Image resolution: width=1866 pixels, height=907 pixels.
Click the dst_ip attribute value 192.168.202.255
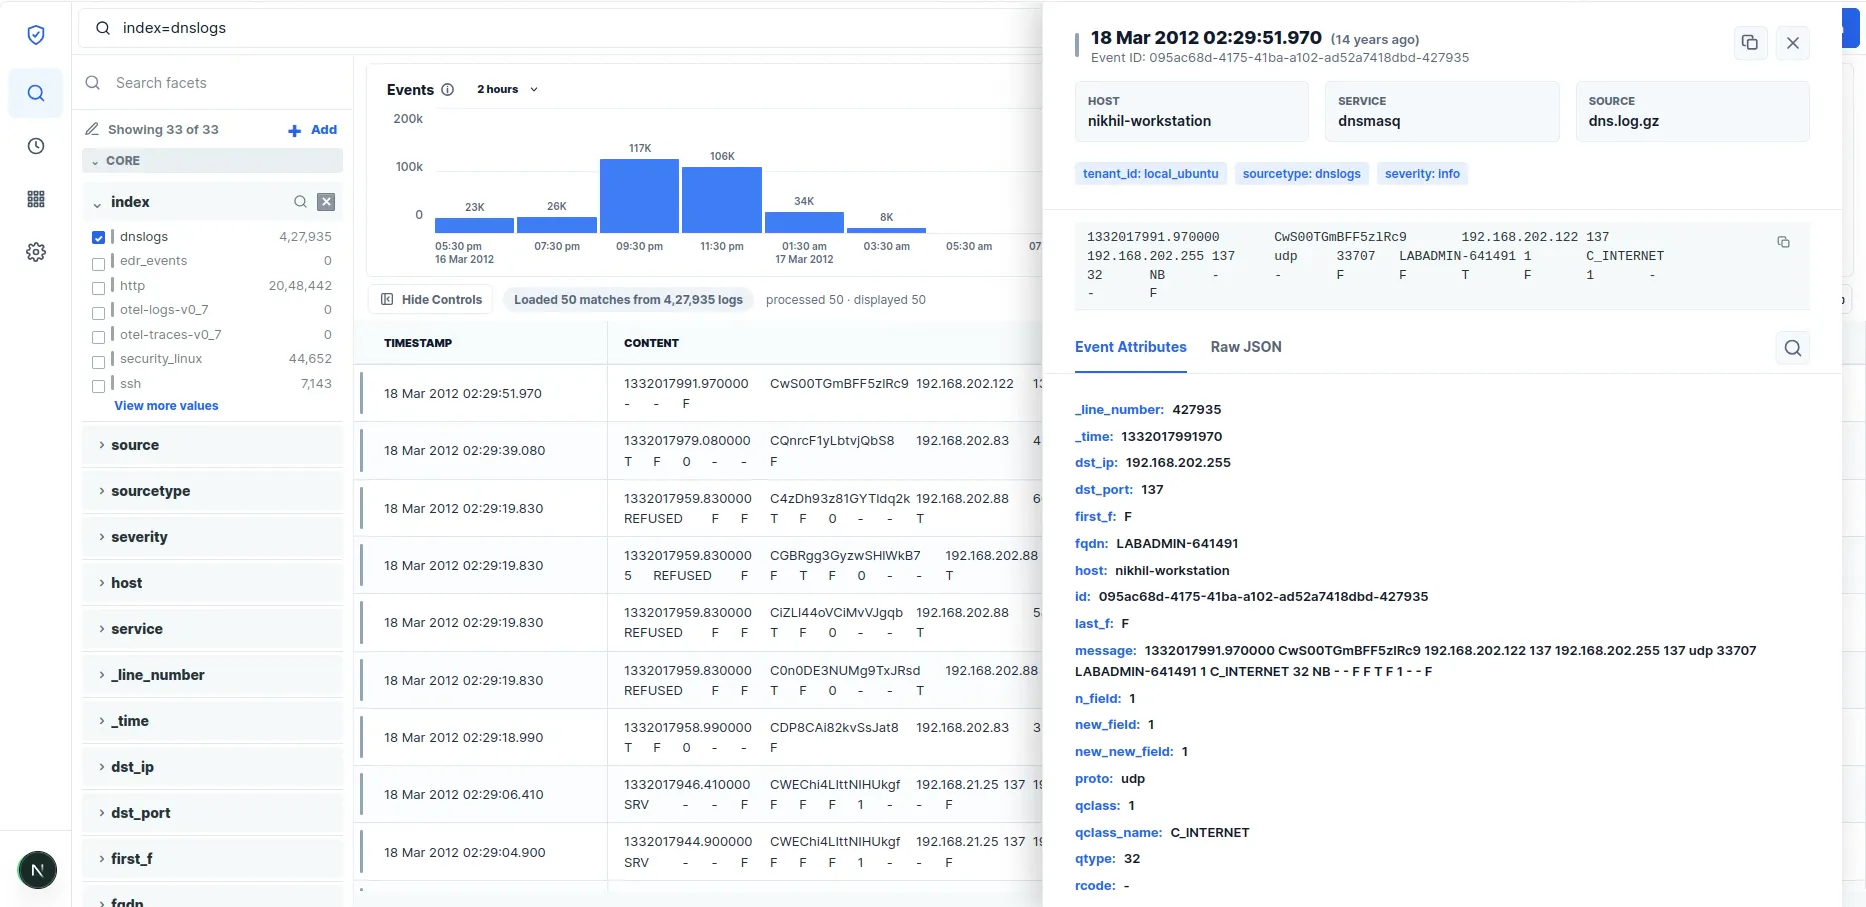(1178, 463)
